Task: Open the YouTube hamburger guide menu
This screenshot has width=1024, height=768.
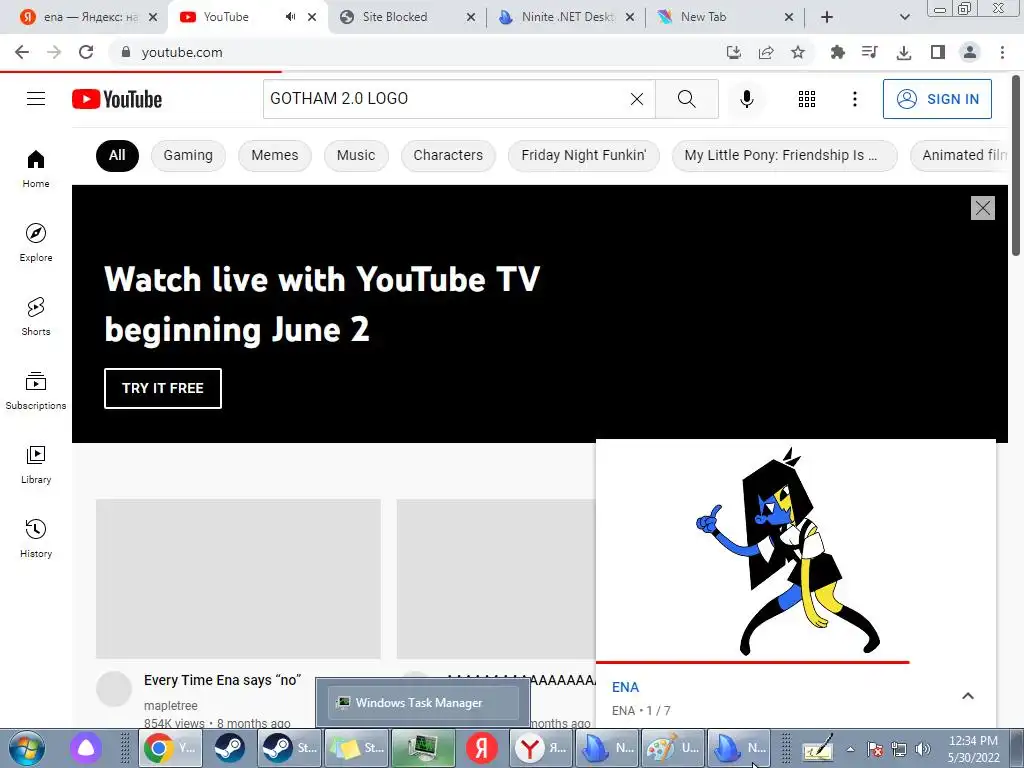Action: click(x=36, y=99)
